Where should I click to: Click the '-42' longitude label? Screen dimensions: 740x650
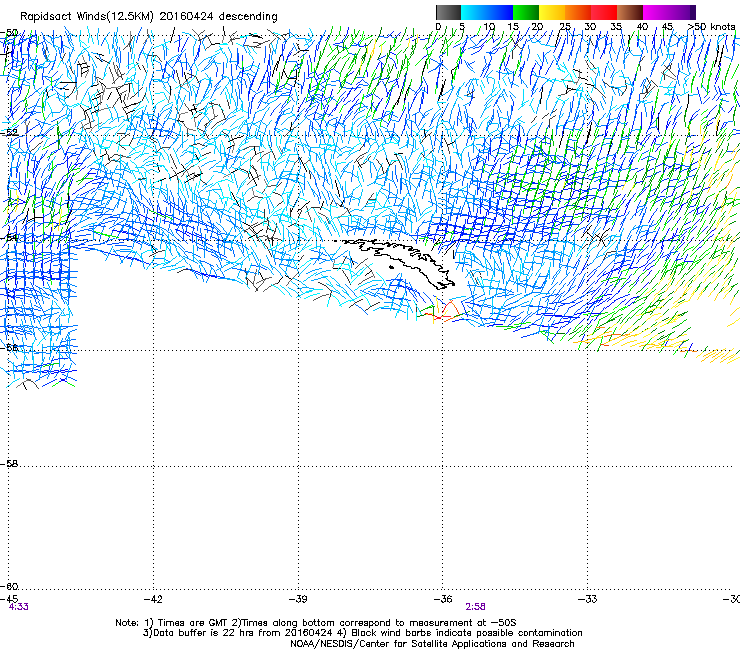tap(153, 599)
